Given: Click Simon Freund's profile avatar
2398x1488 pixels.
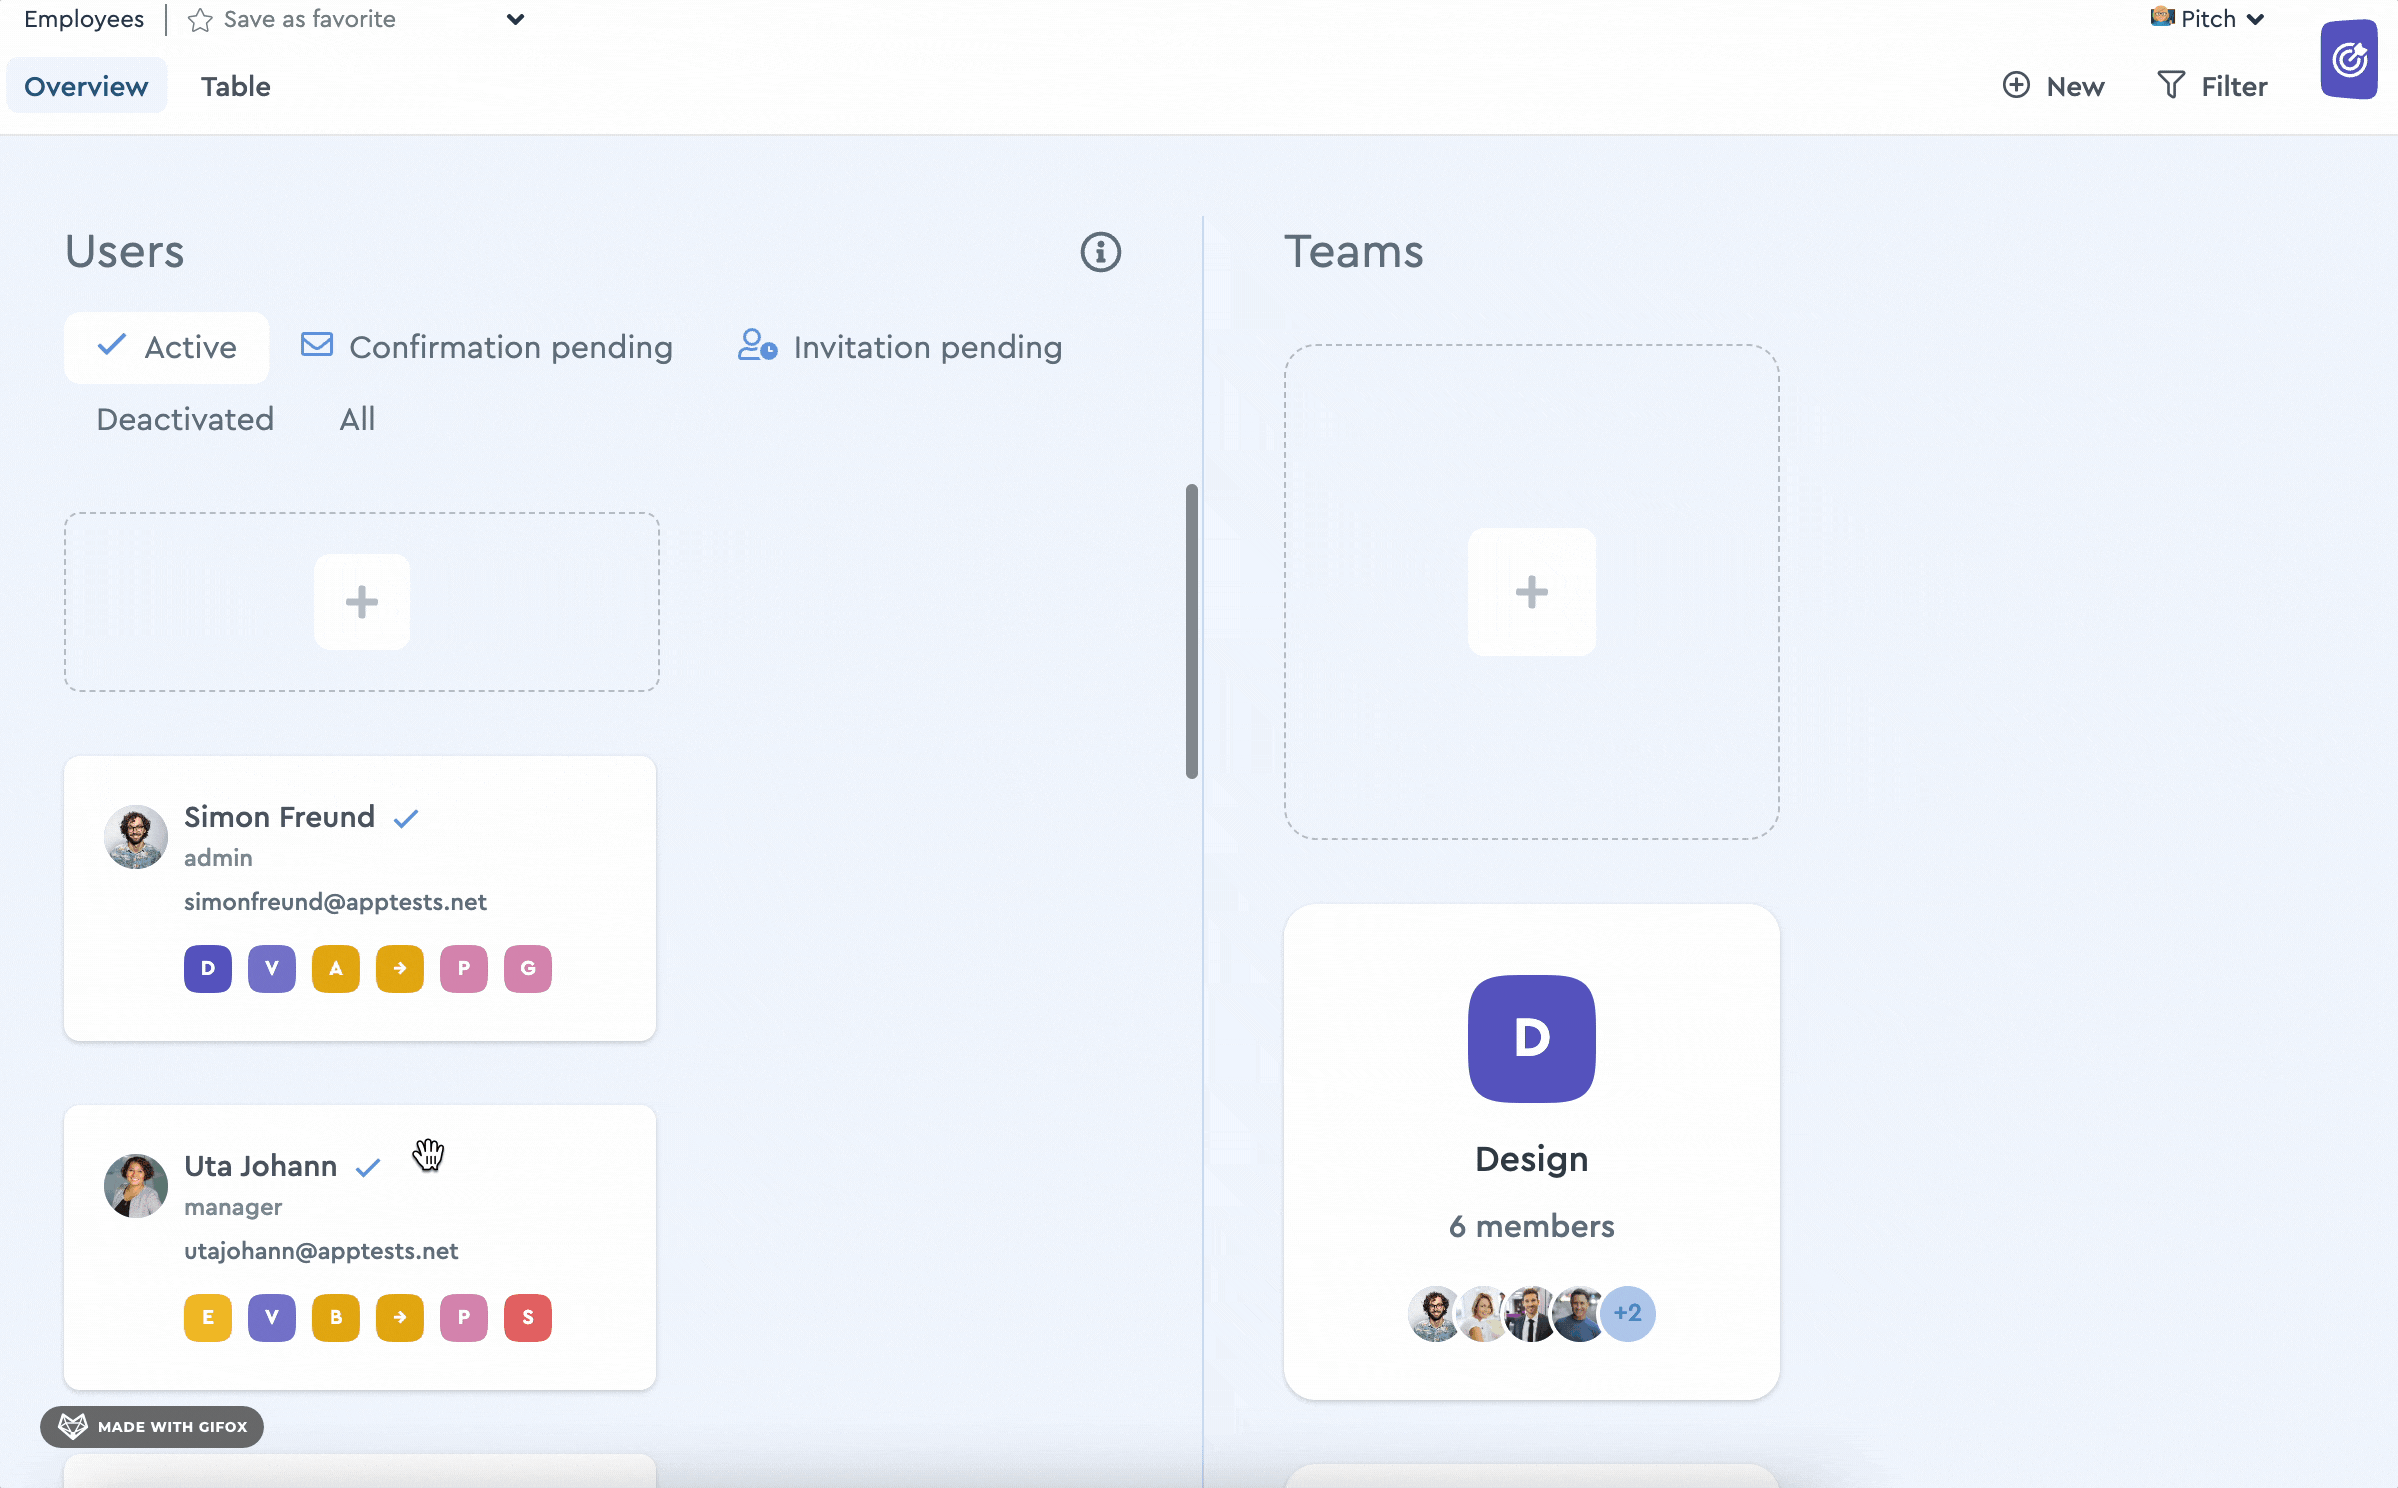Looking at the screenshot, I should pos(136,836).
